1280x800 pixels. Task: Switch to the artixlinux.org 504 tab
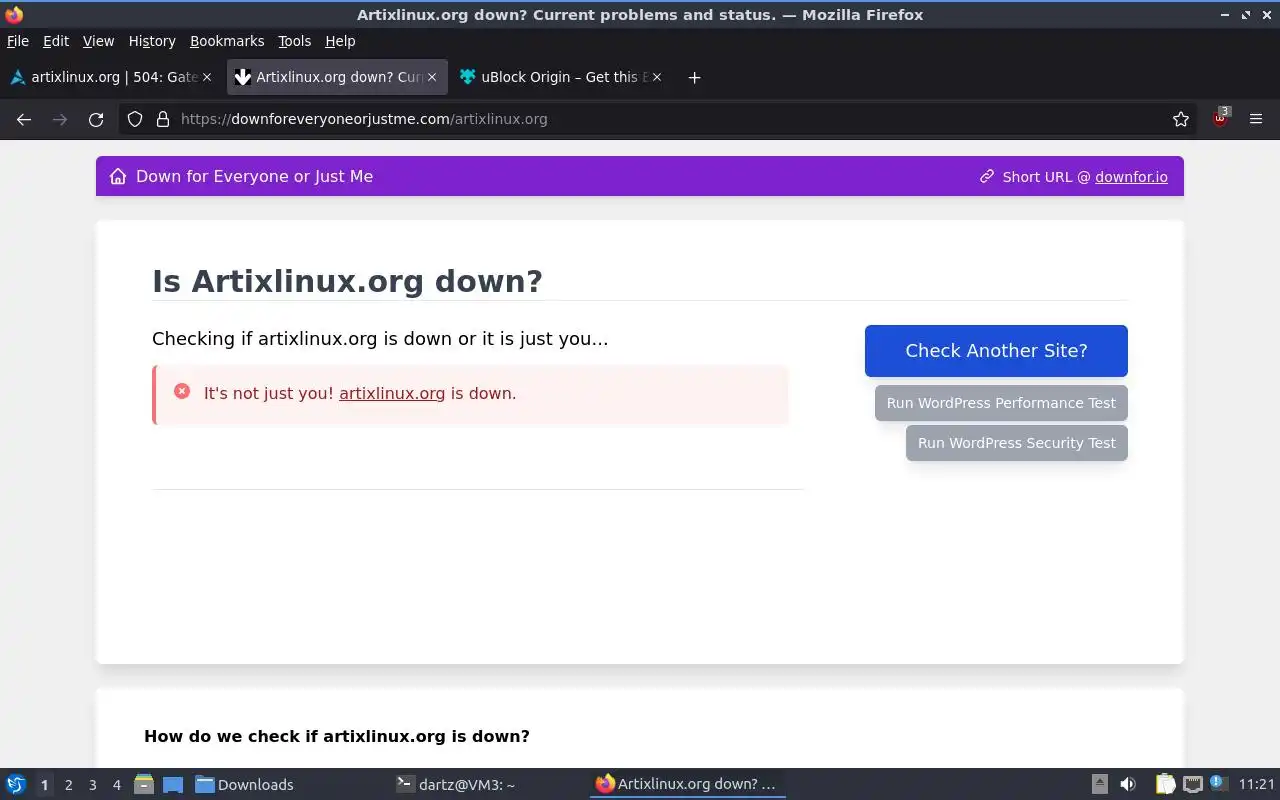[x=110, y=77]
